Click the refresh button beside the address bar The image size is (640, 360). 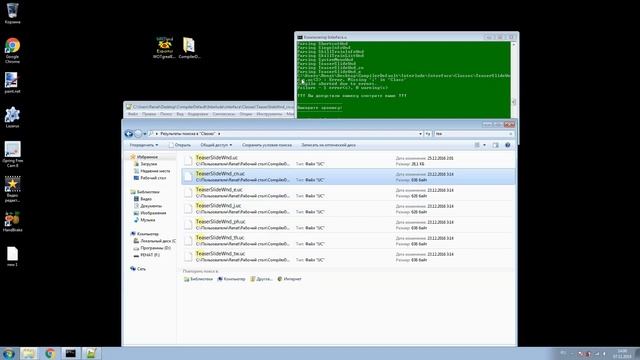[x=428, y=133]
